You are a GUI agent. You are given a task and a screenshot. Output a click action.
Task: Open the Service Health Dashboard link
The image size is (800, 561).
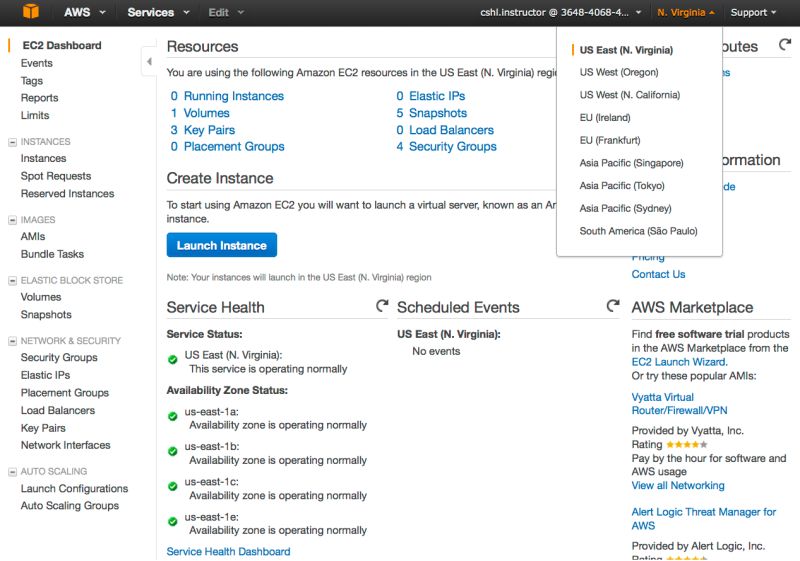tap(229, 551)
